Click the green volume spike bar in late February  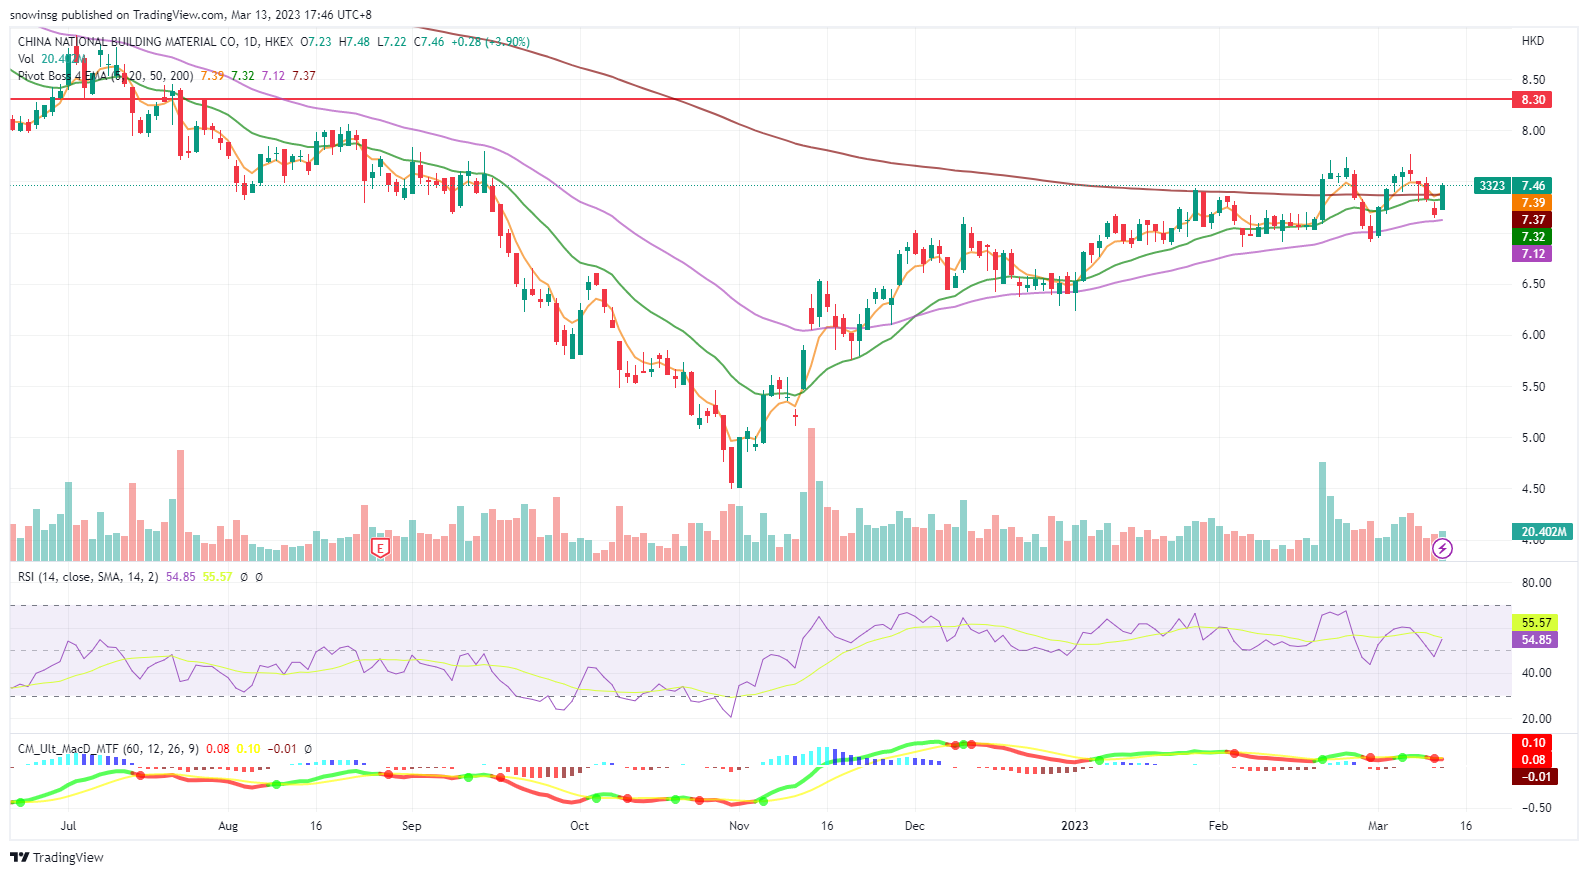(1322, 511)
